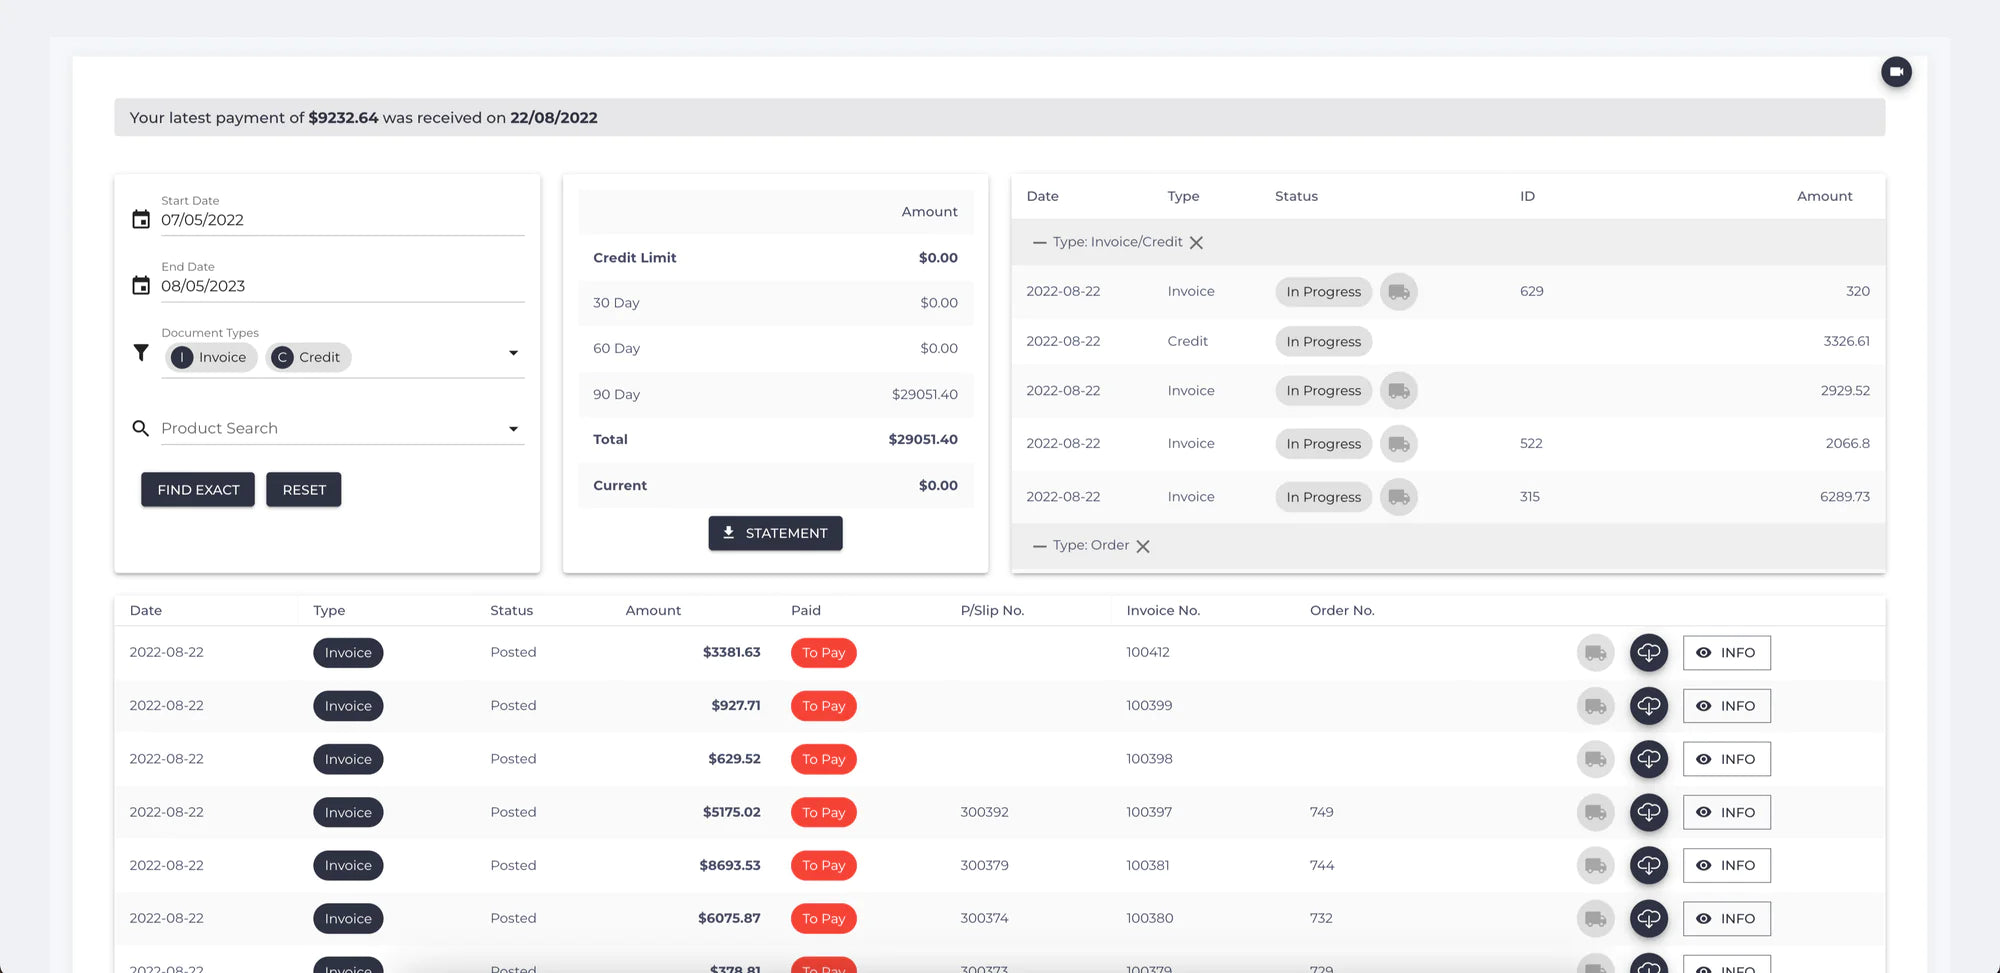Click the End Date calendar icon
Screen dimensions: 2000x973
pyautogui.click(x=141, y=285)
